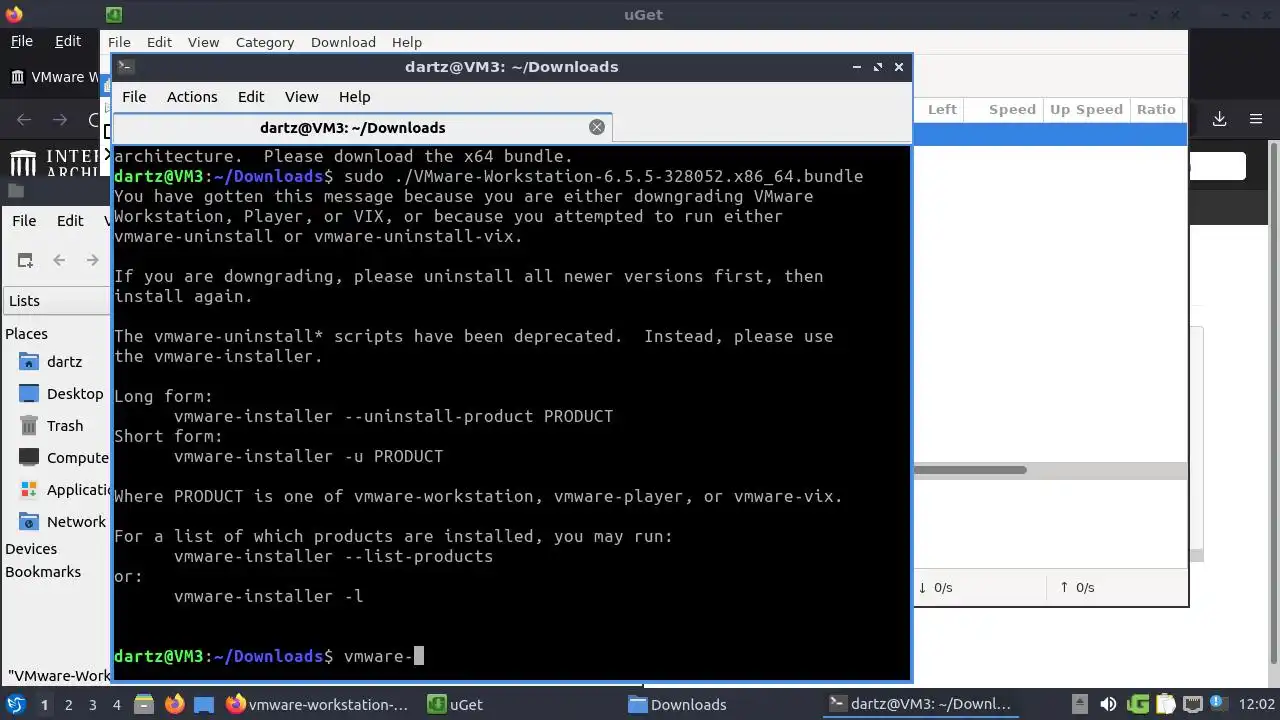This screenshot has height=720, width=1280.
Task: Open the terminal Edit menu
Action: click(x=251, y=97)
